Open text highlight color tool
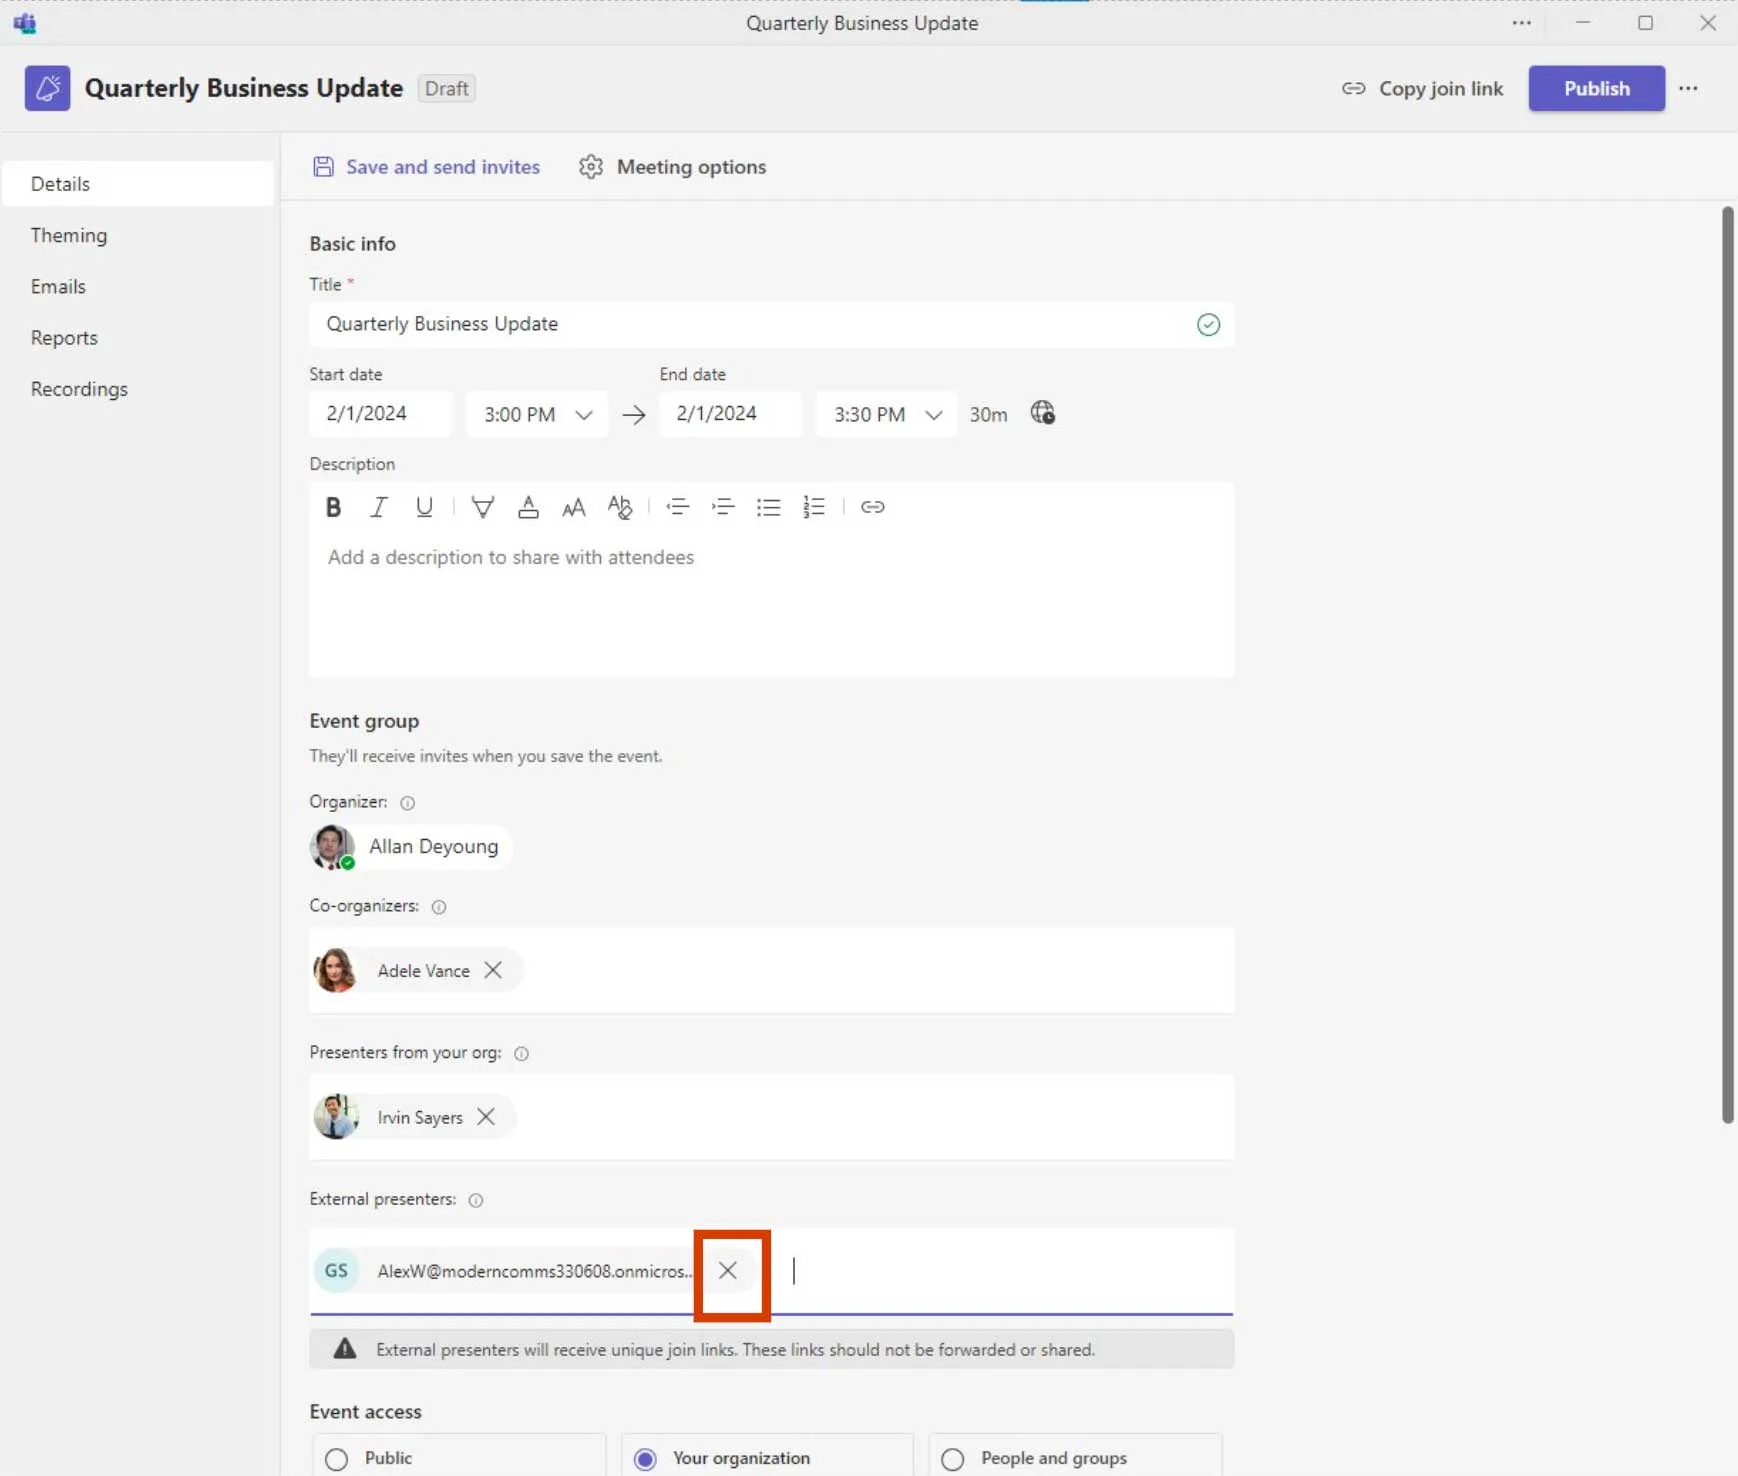Image resolution: width=1738 pixels, height=1476 pixels. point(482,507)
